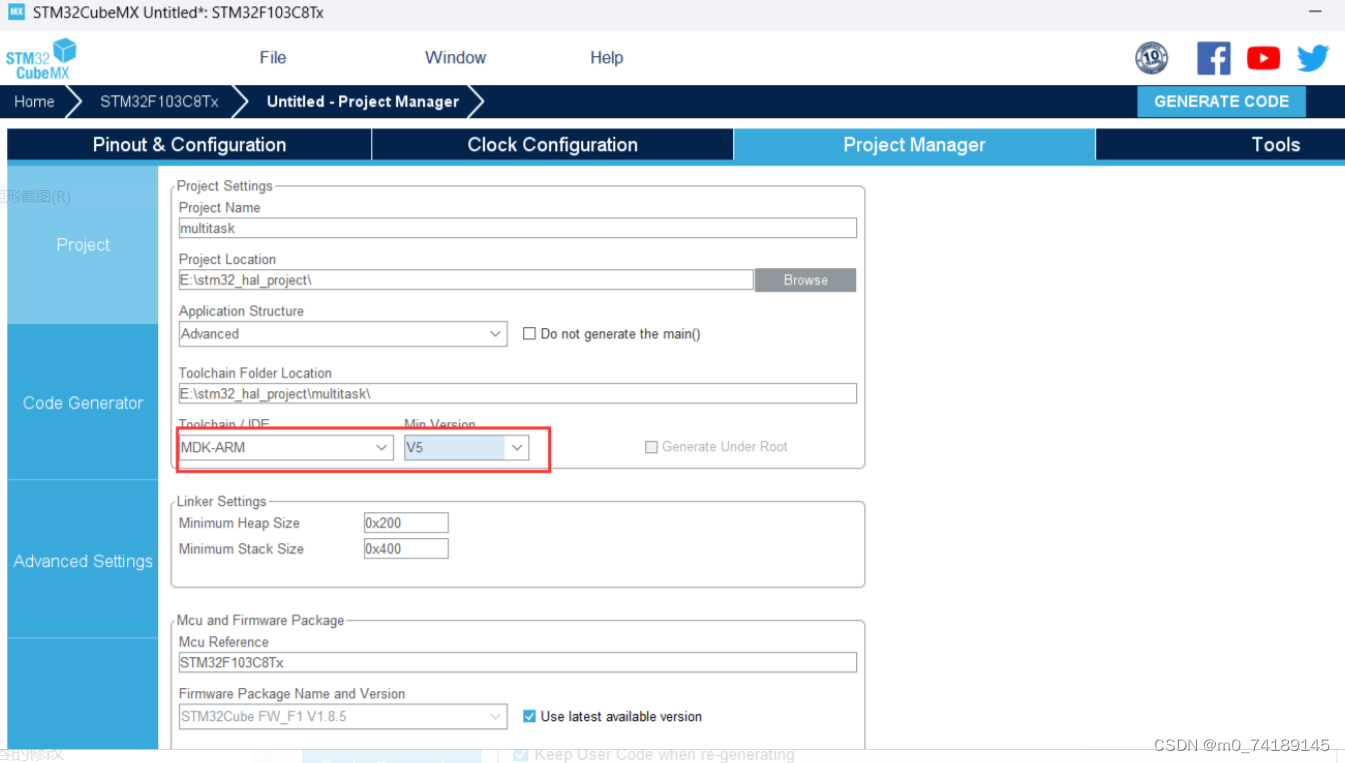The height and width of the screenshot is (763, 1345).
Task: Select the Project side section
Action: [83, 245]
